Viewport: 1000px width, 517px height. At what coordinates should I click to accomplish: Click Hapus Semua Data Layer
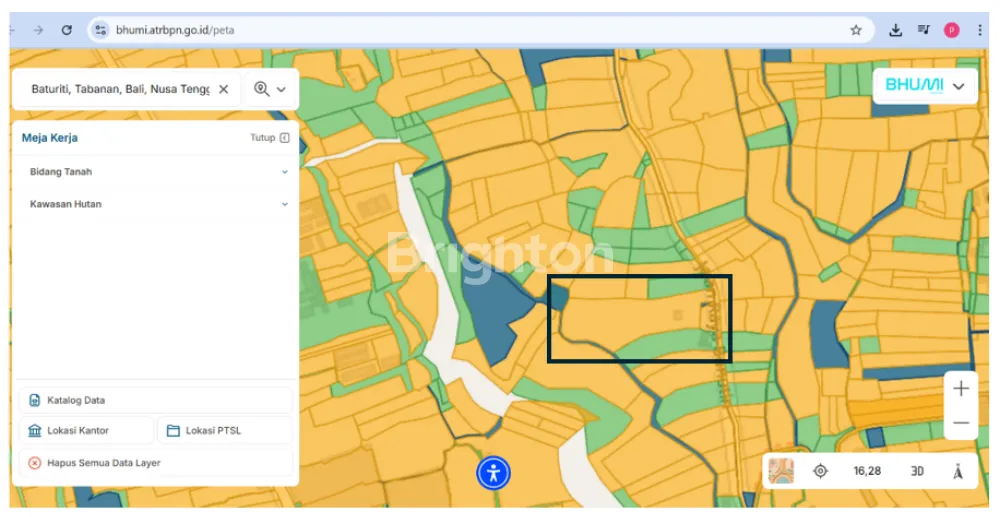156,463
